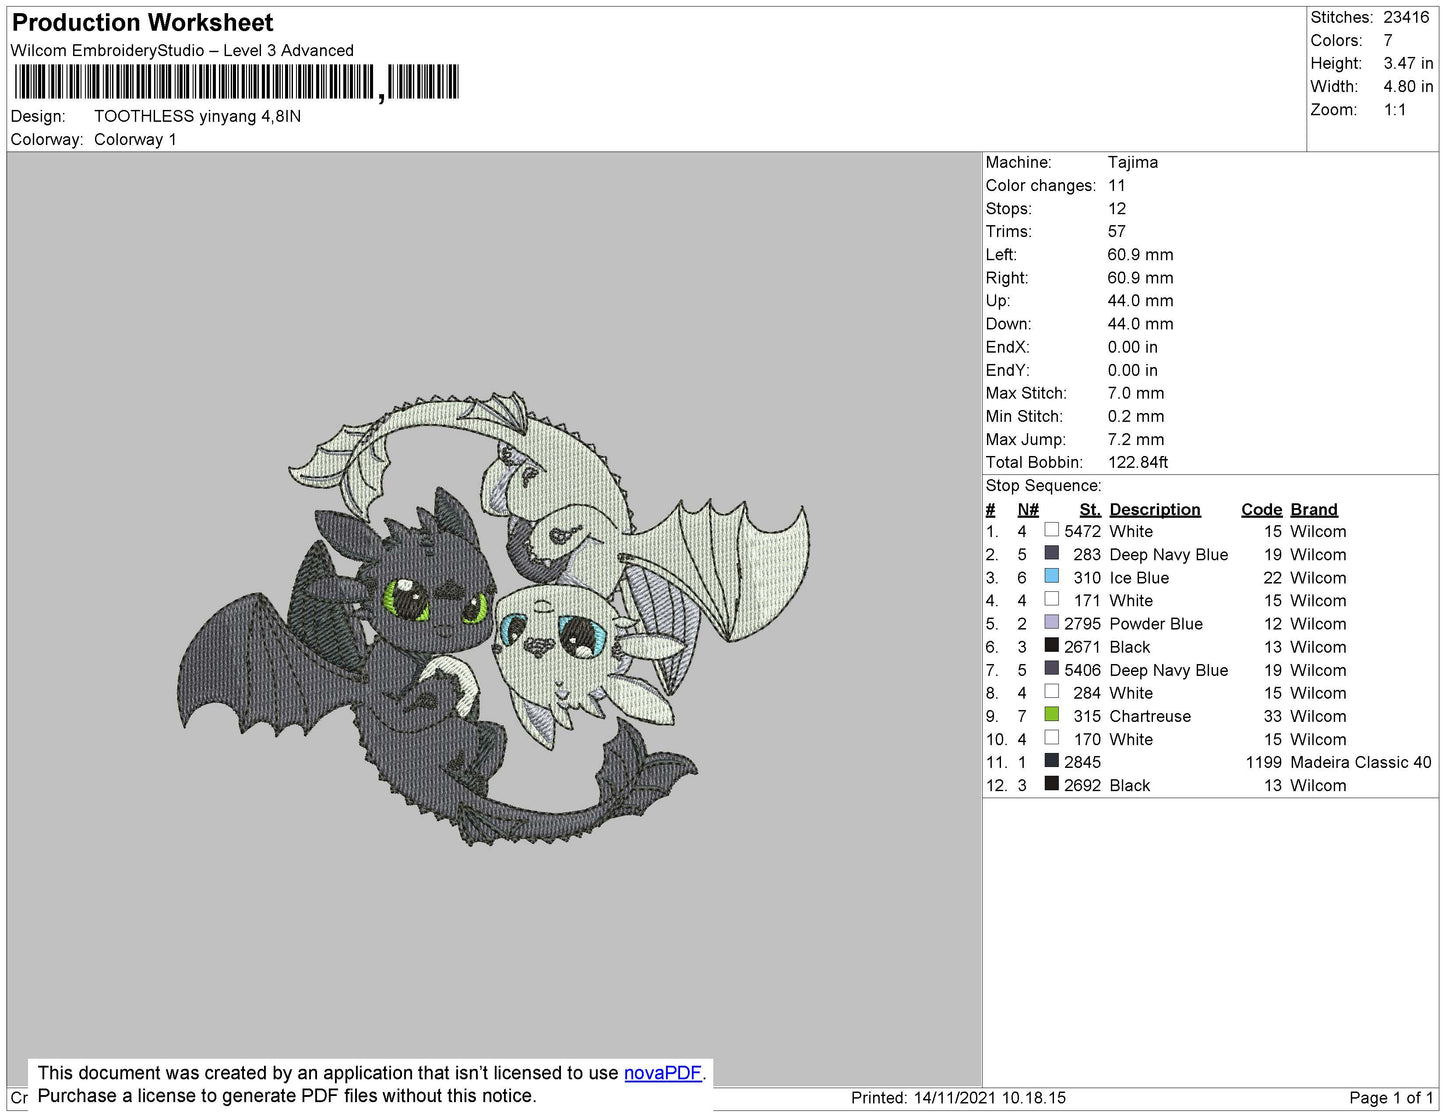
Task: Click the barcode under the worksheet title
Action: 236,82
